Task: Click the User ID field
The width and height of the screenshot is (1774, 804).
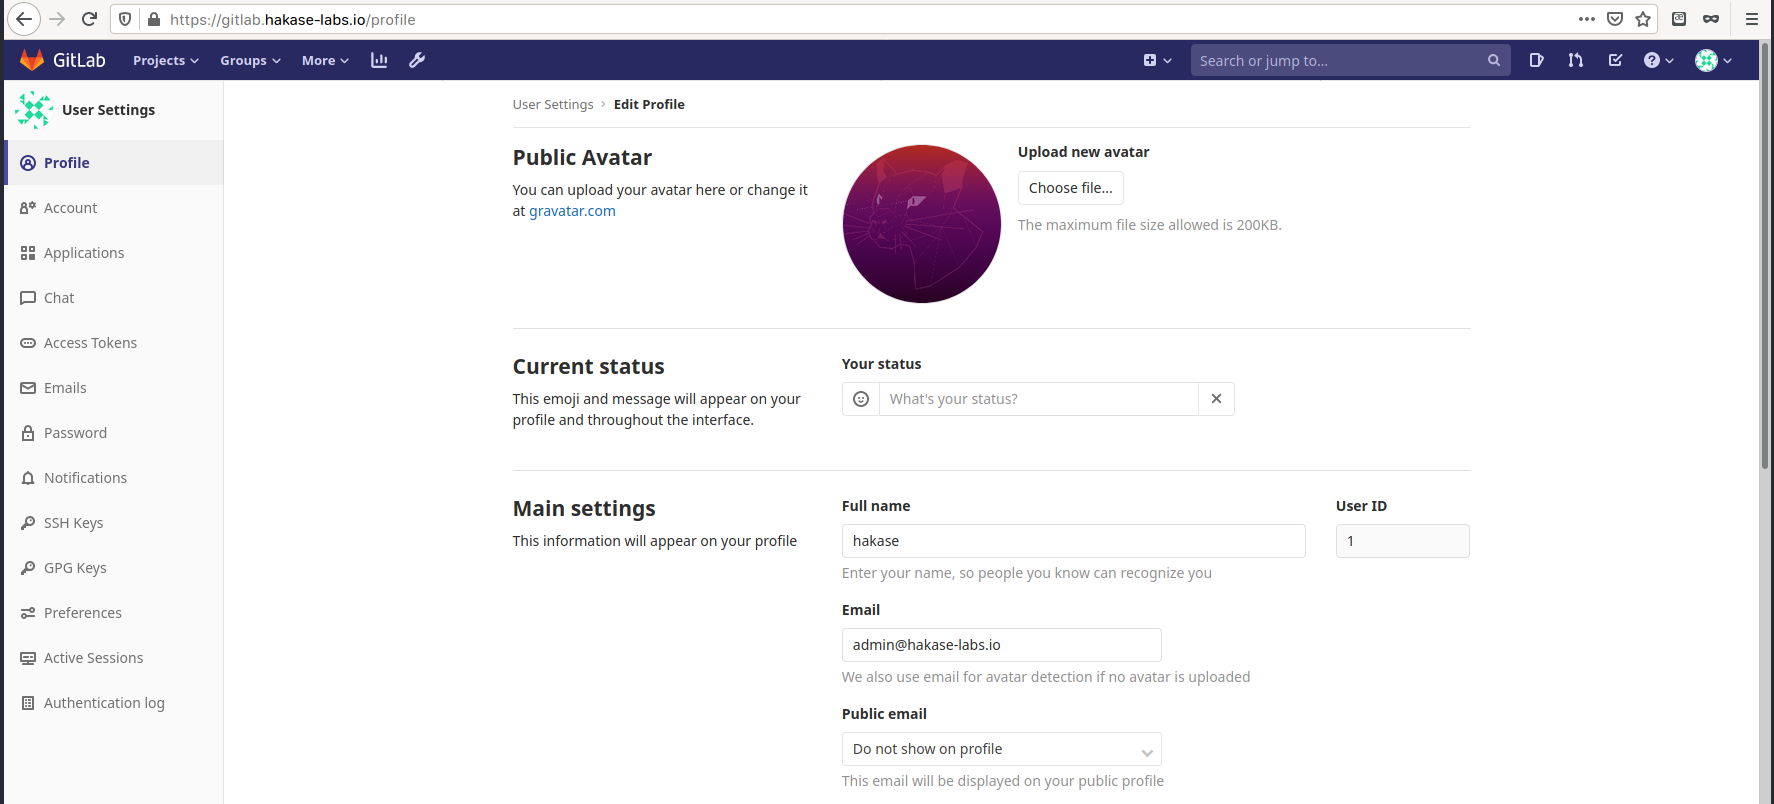Action: click(x=1402, y=541)
